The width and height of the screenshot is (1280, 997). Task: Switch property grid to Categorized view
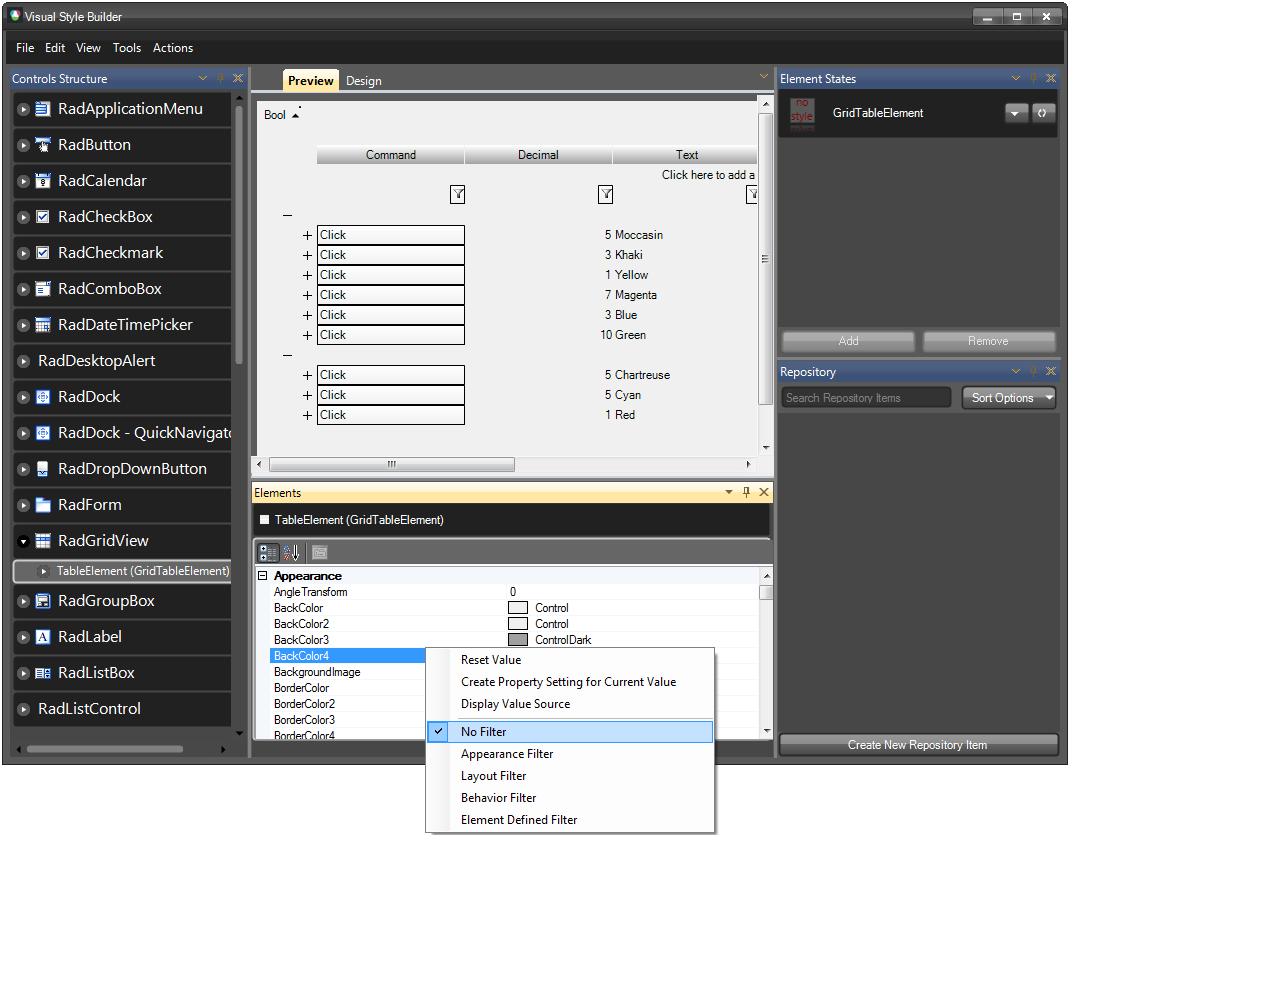[268, 552]
